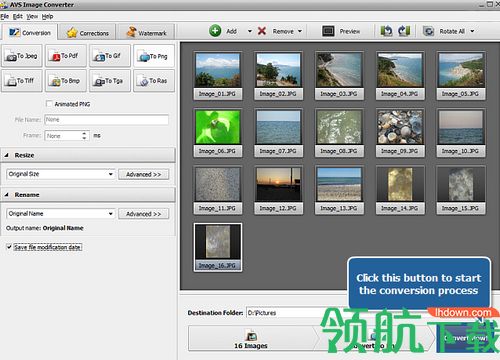Rotate image clockwise icon
500x360 pixels.
[404, 31]
